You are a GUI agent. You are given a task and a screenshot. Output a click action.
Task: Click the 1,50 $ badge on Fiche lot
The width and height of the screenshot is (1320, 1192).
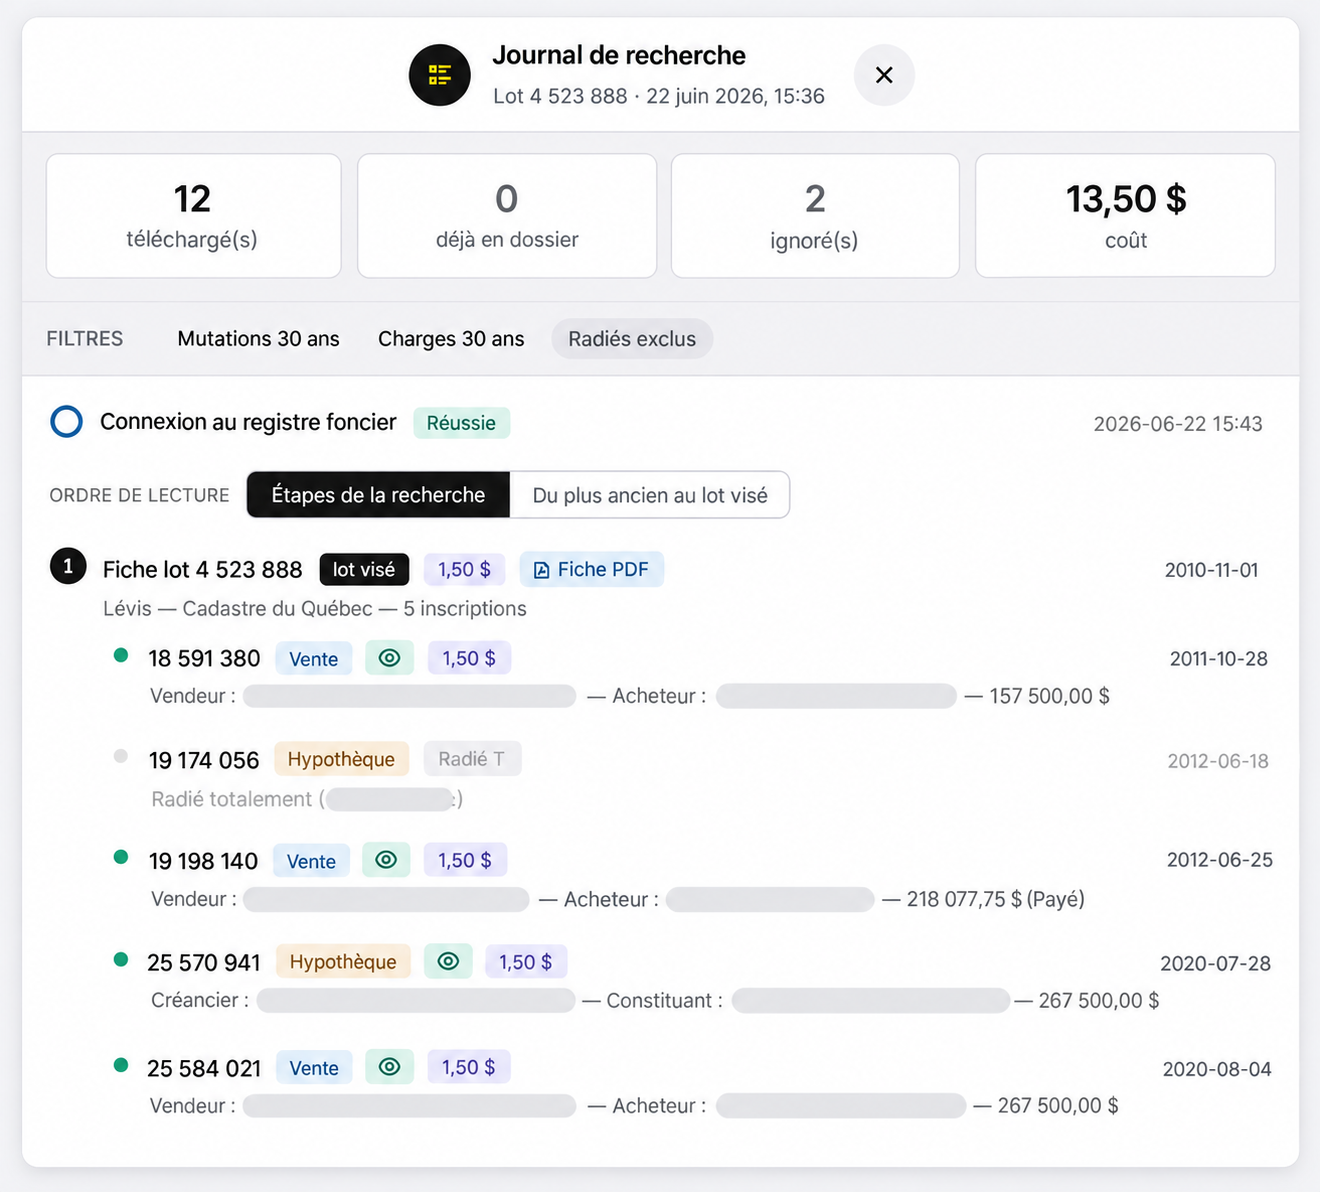click(x=464, y=569)
